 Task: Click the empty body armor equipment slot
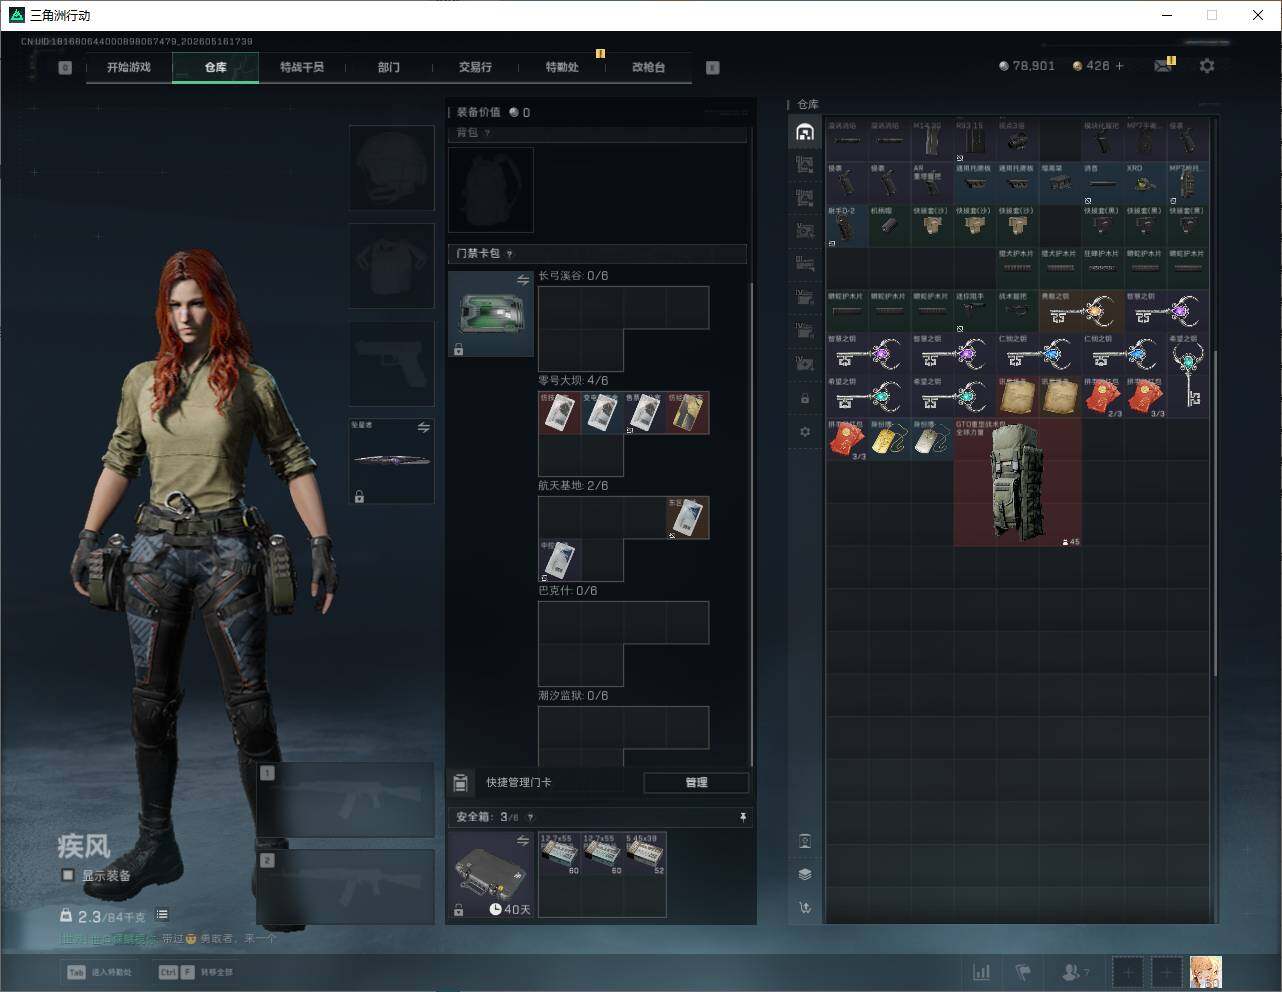click(x=391, y=265)
